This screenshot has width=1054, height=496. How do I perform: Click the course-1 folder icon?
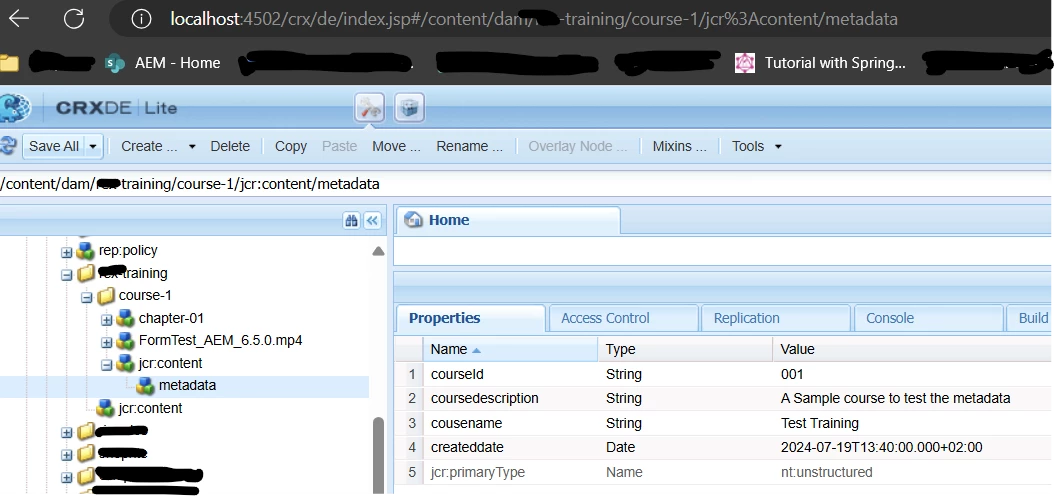(x=106, y=296)
